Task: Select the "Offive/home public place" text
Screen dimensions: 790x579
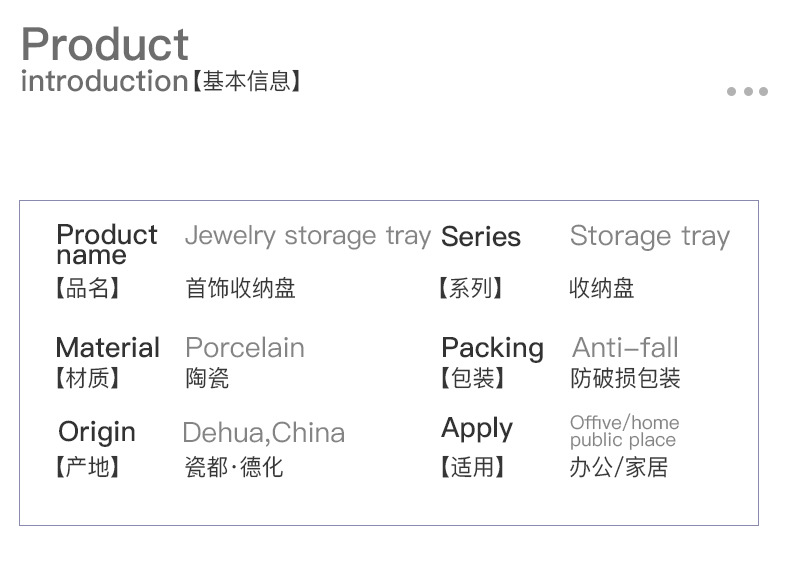Action: click(624, 431)
